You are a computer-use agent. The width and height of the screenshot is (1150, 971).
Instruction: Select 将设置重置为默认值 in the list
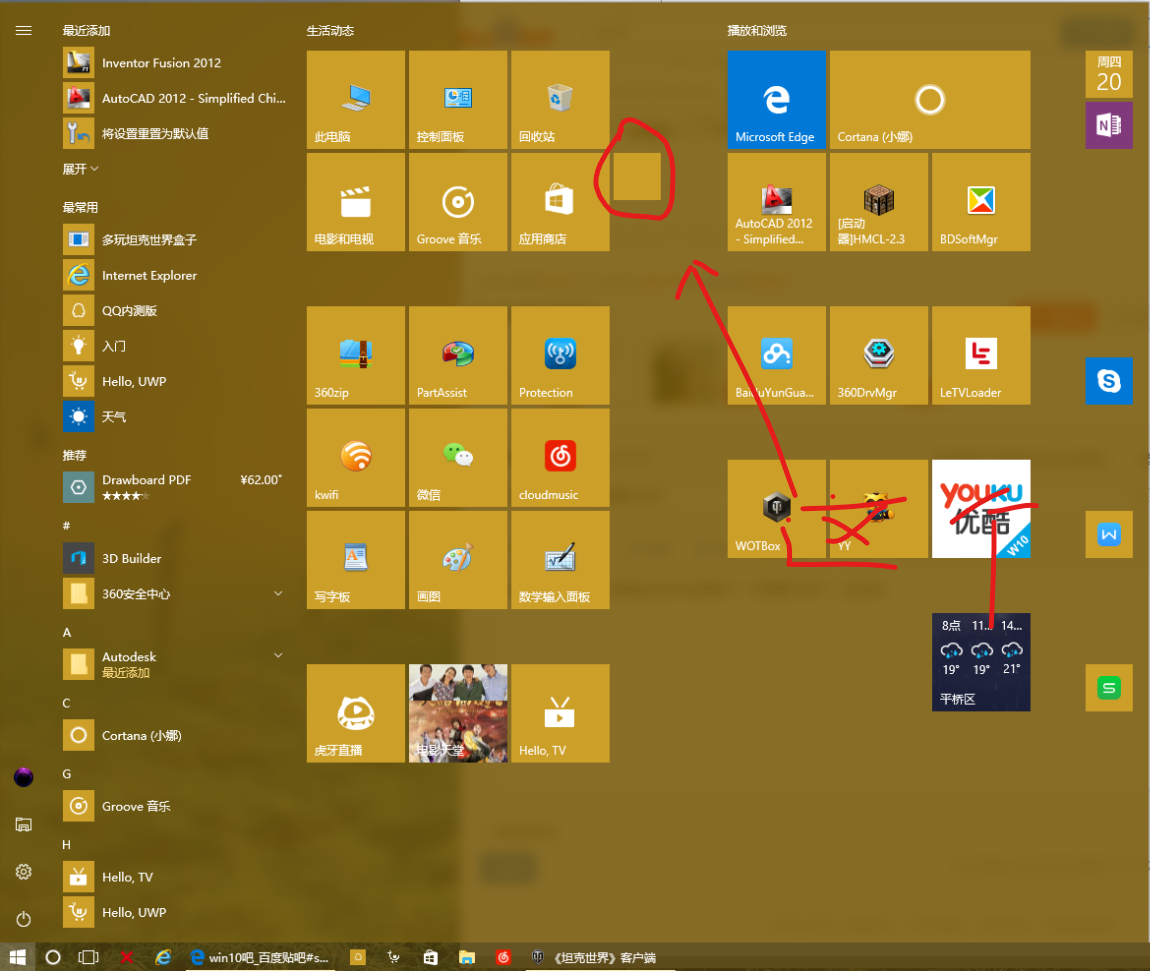point(175,133)
